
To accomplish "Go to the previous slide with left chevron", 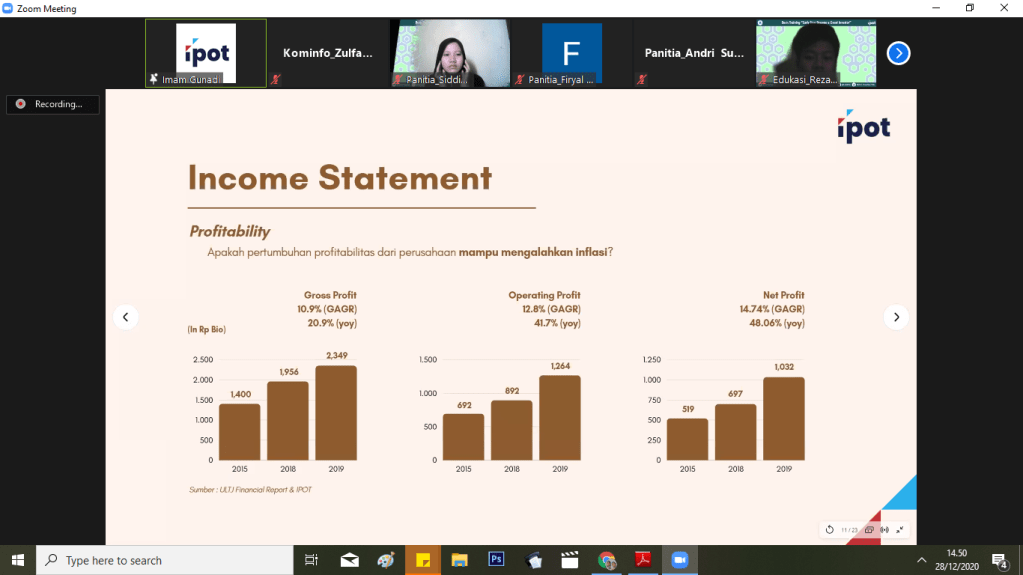I will coord(125,317).
